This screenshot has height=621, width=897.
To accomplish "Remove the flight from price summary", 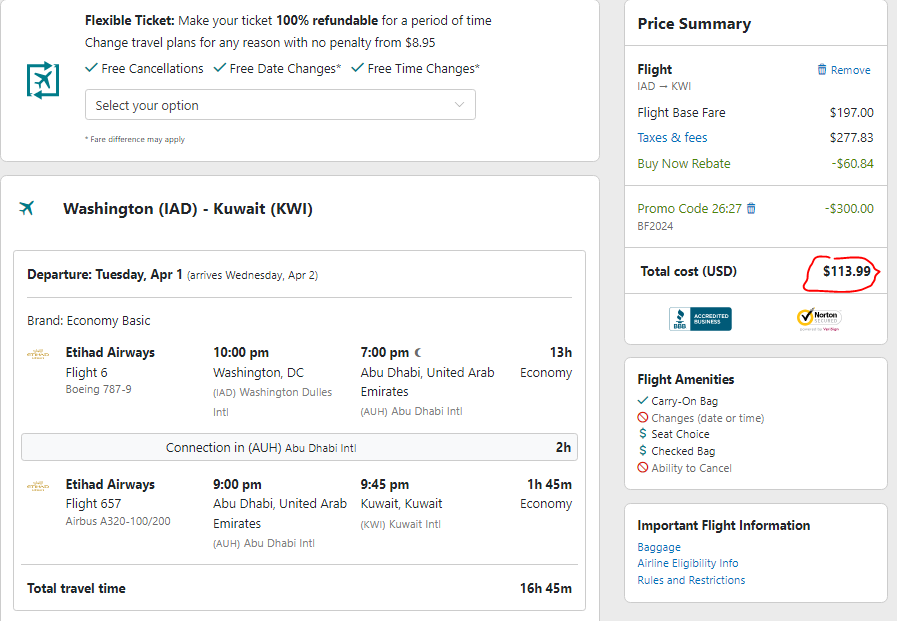I will pos(844,70).
